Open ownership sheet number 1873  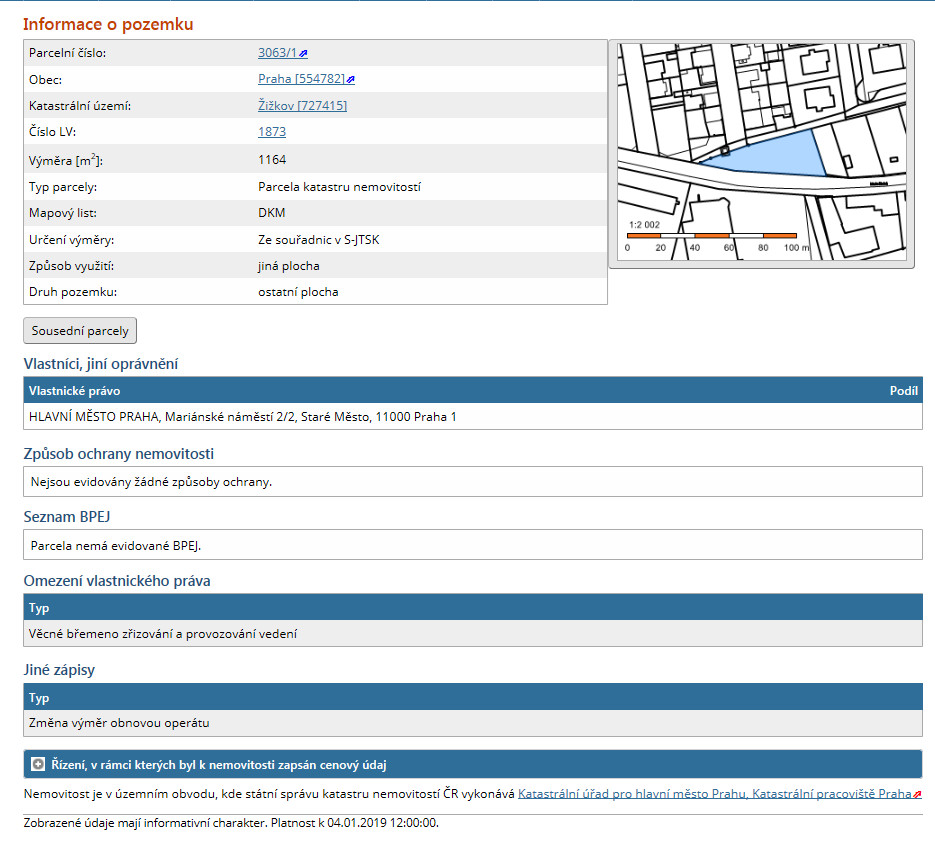tap(272, 131)
